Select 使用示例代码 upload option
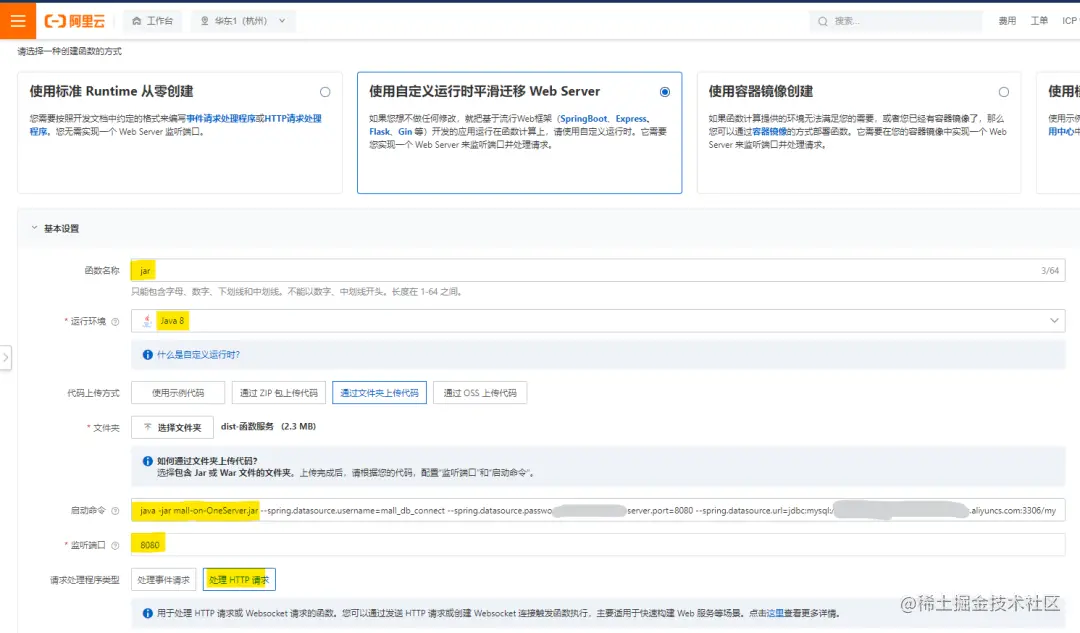The height and width of the screenshot is (633, 1080). [x=178, y=393]
